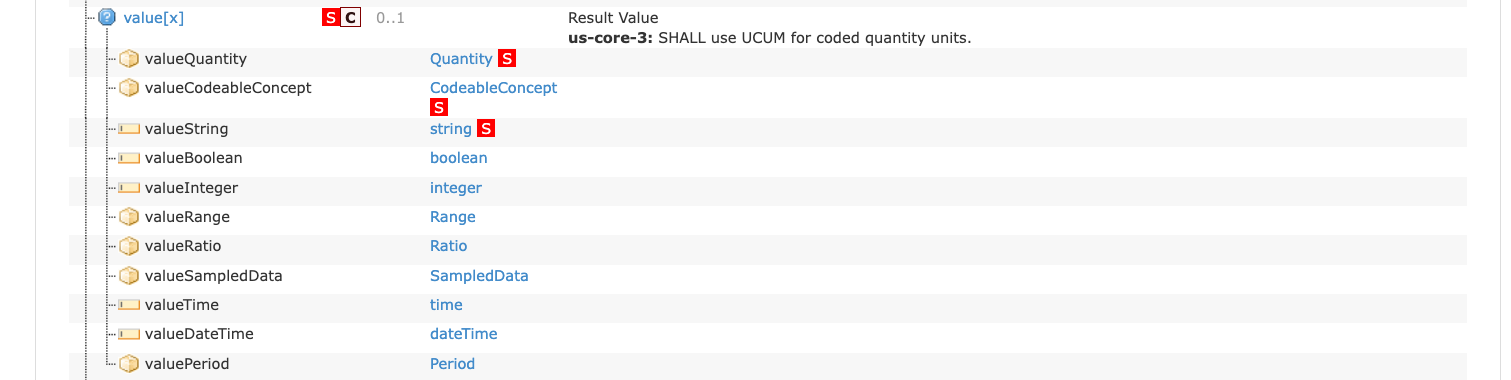
Task: Click the datatype icon next to valueSampledData
Action: pos(129,276)
